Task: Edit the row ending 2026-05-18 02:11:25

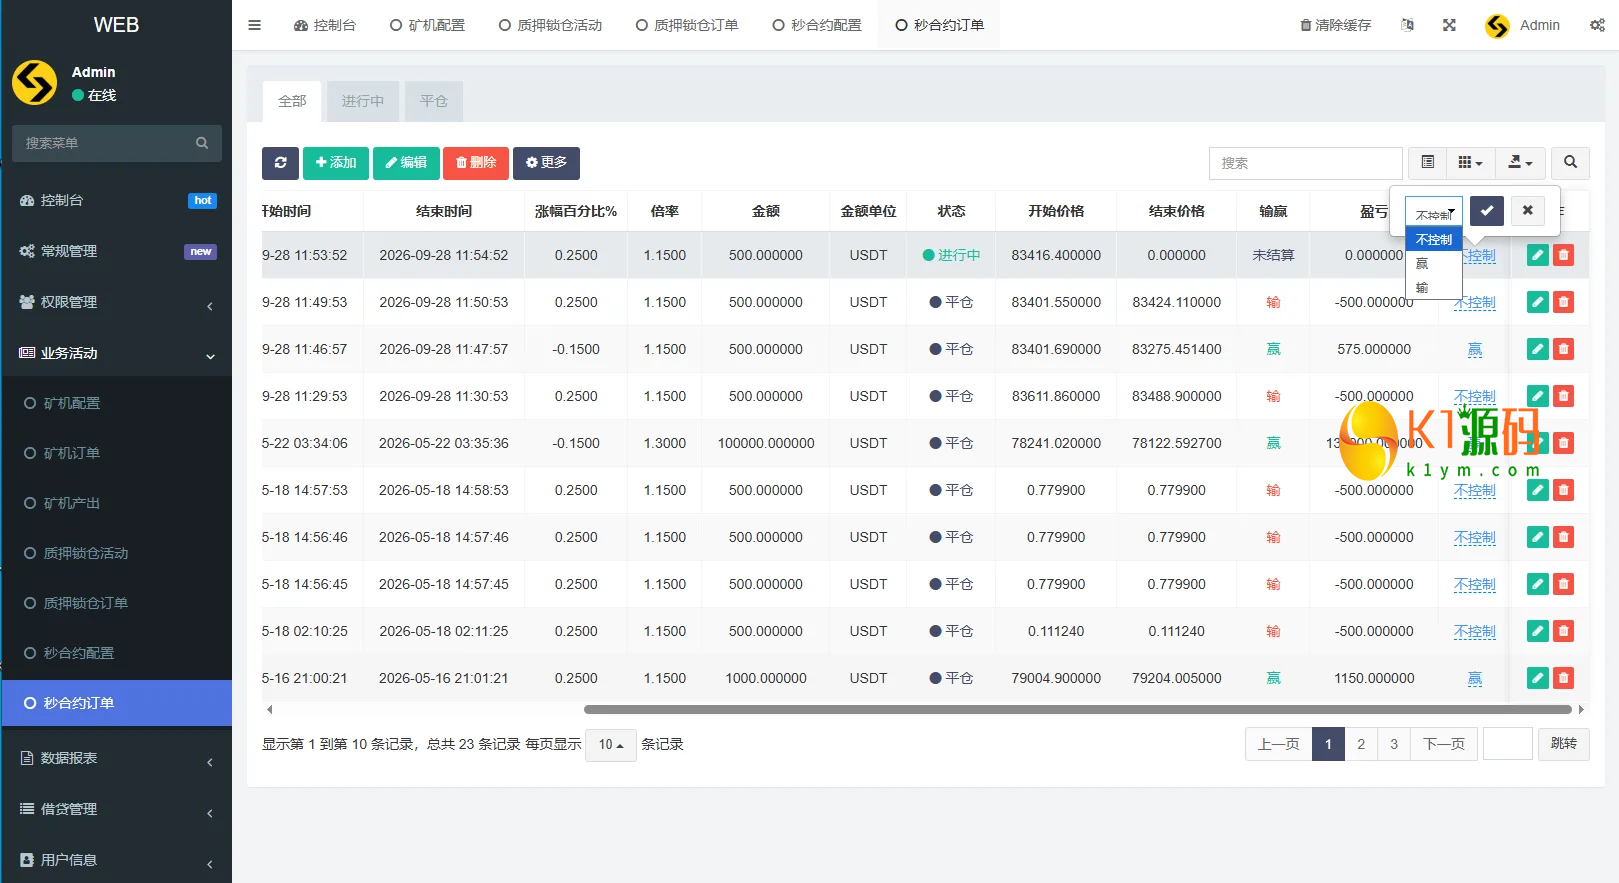Action: [x=1538, y=631]
